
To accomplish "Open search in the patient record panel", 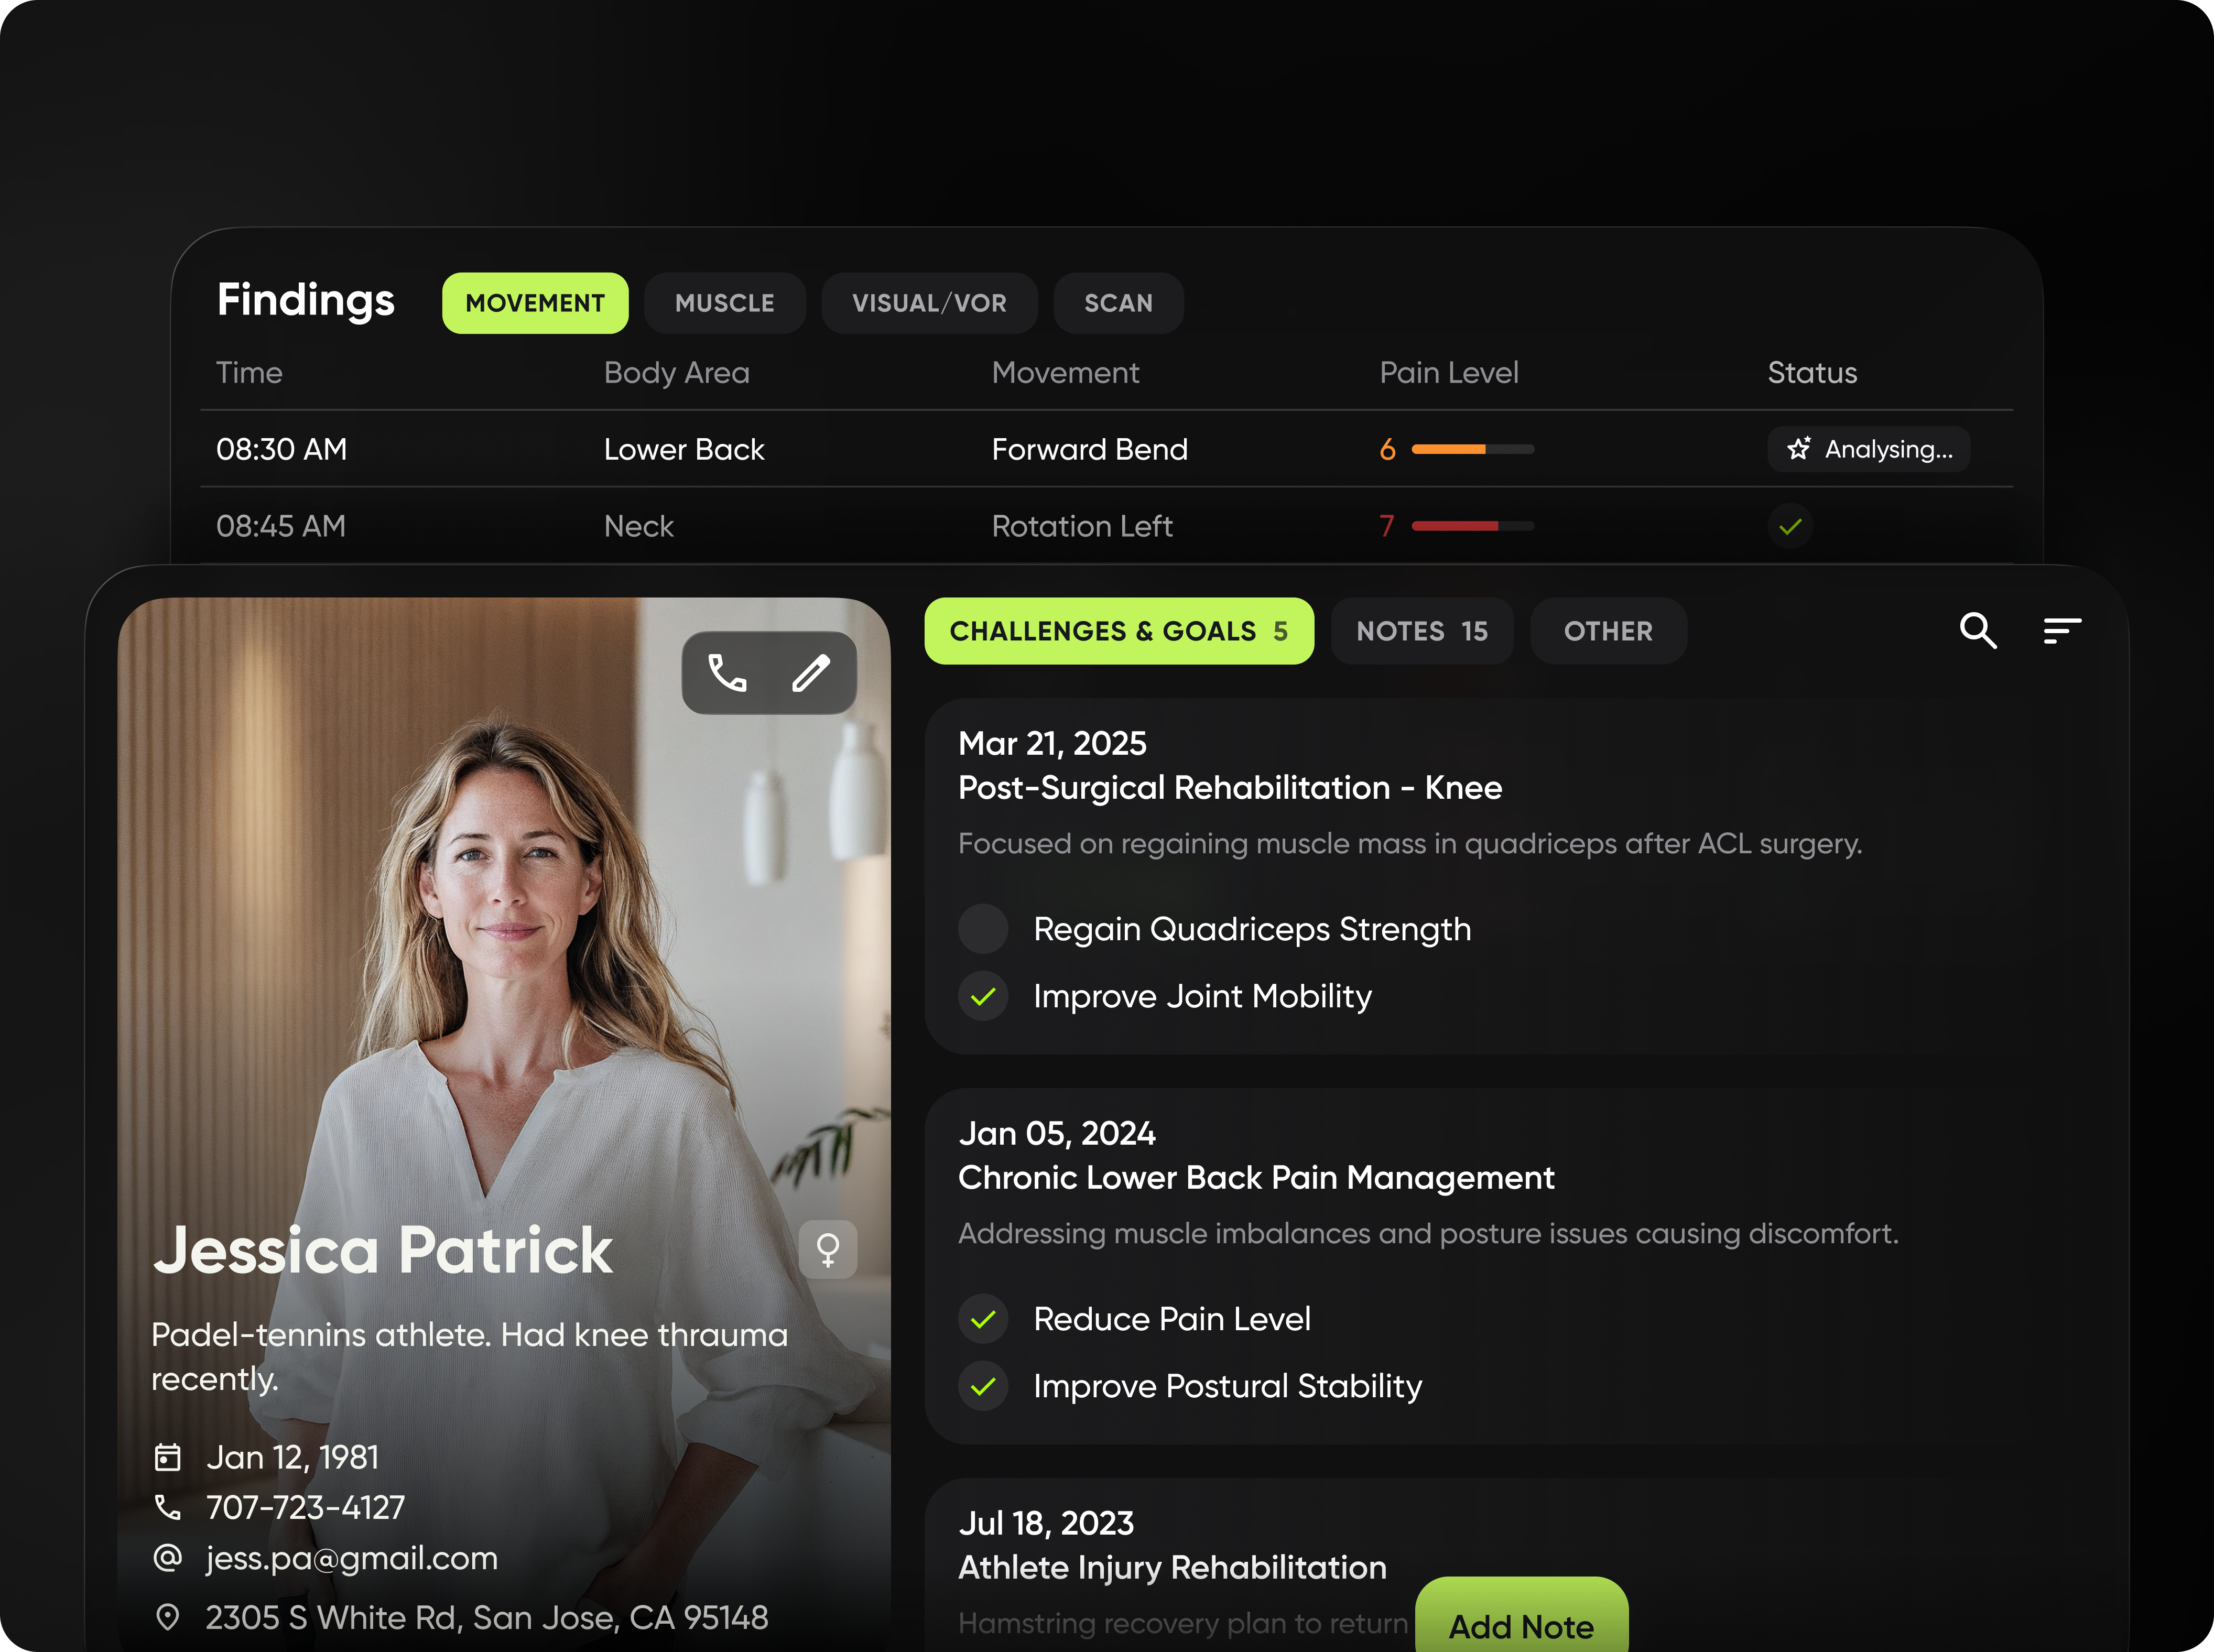I will pos(1978,631).
